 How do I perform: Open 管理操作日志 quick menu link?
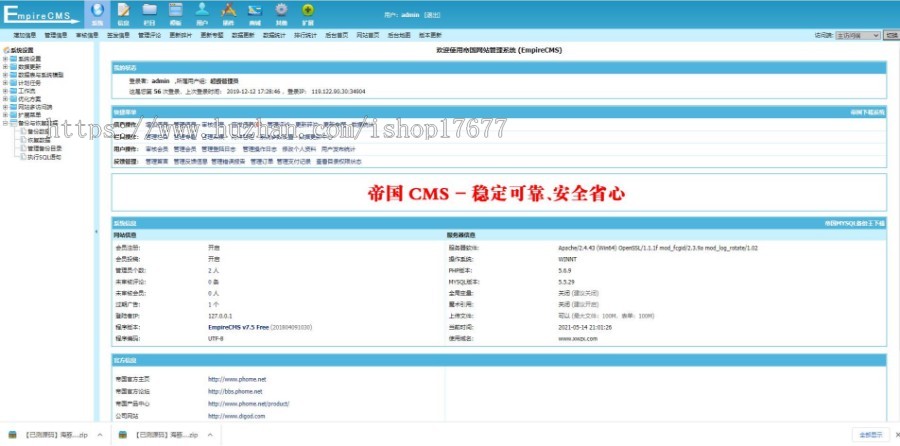coord(259,149)
